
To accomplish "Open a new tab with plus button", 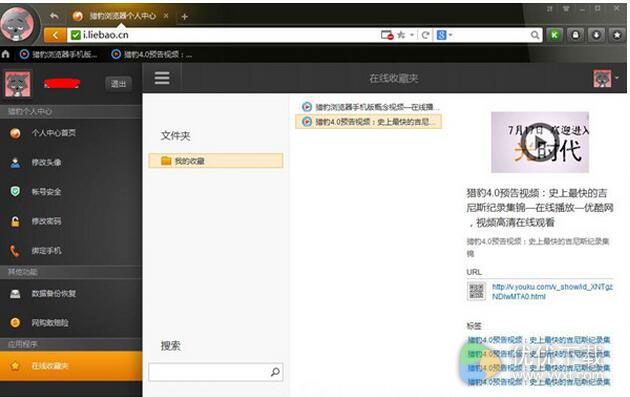I will click(184, 16).
